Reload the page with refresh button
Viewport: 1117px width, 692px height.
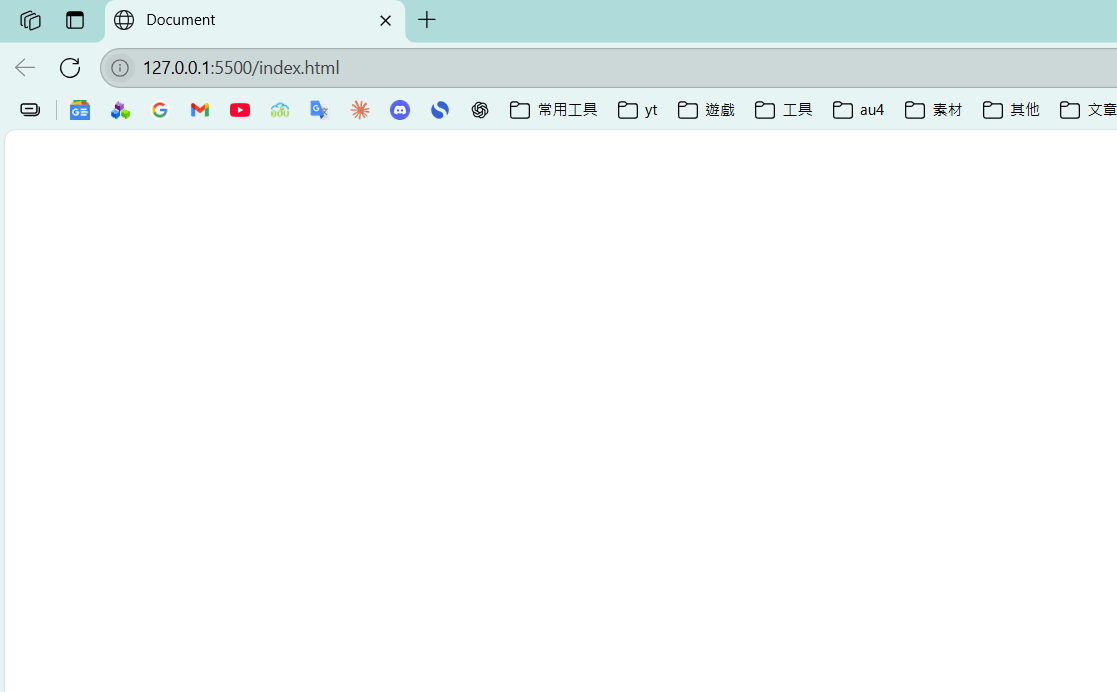click(70, 68)
